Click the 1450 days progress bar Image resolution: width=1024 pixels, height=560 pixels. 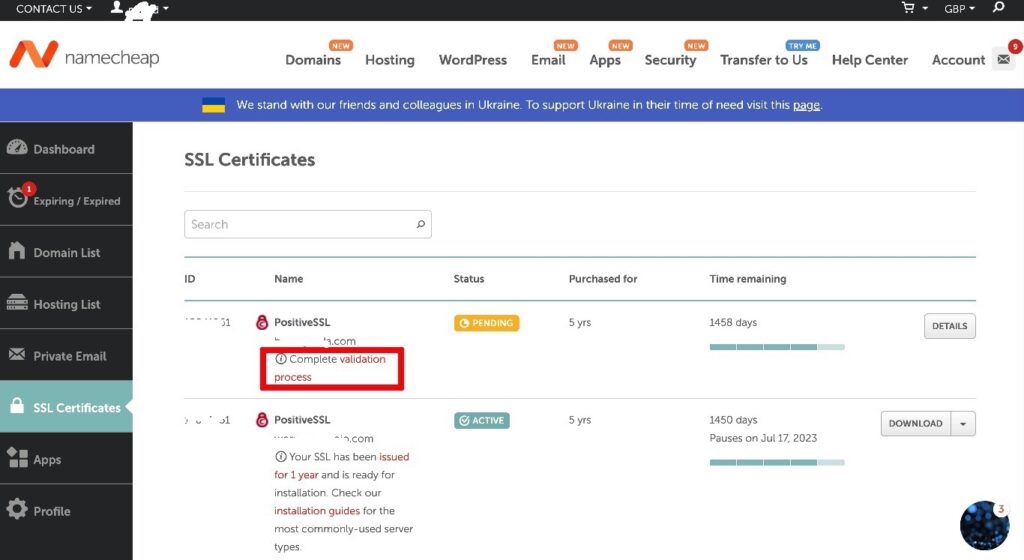pyautogui.click(x=777, y=462)
